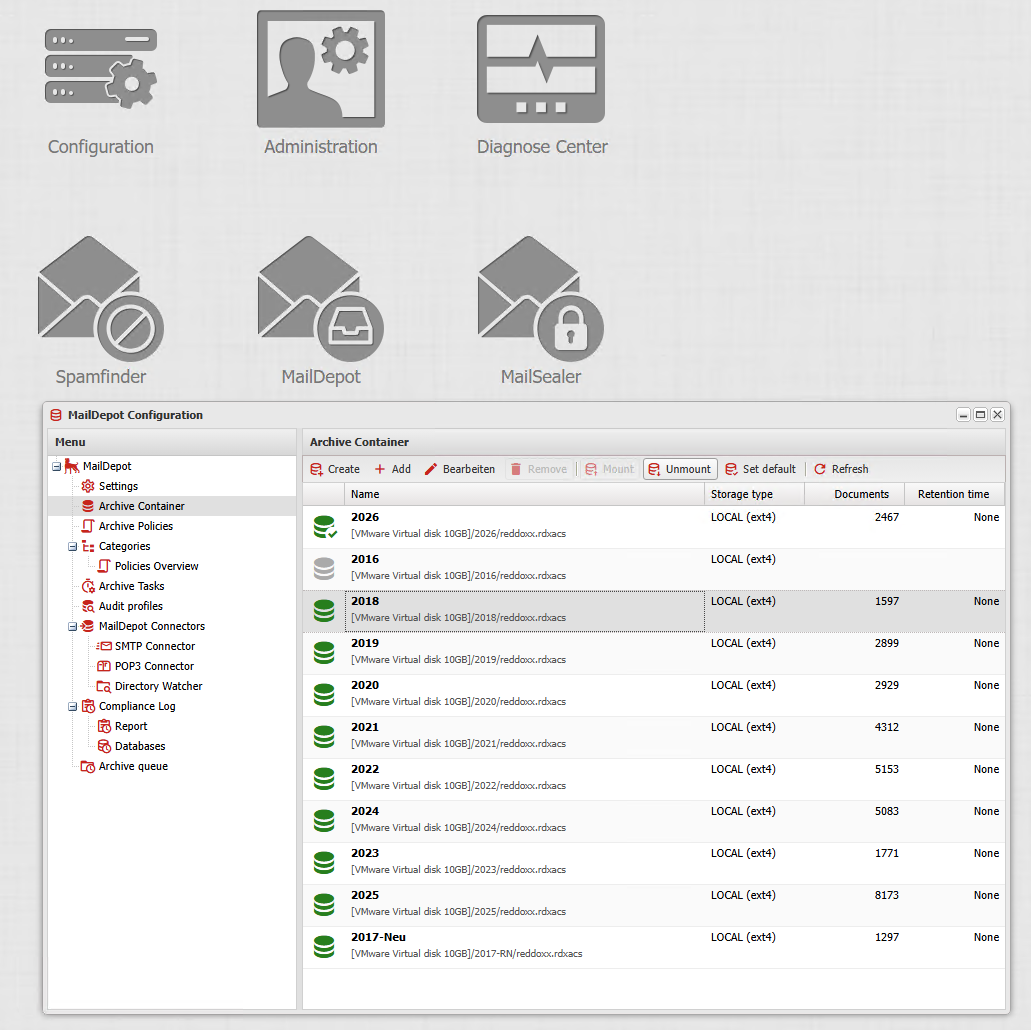Viewport: 1031px width, 1030px height.
Task: Open the Diagnose Center icon
Action: pos(540,69)
